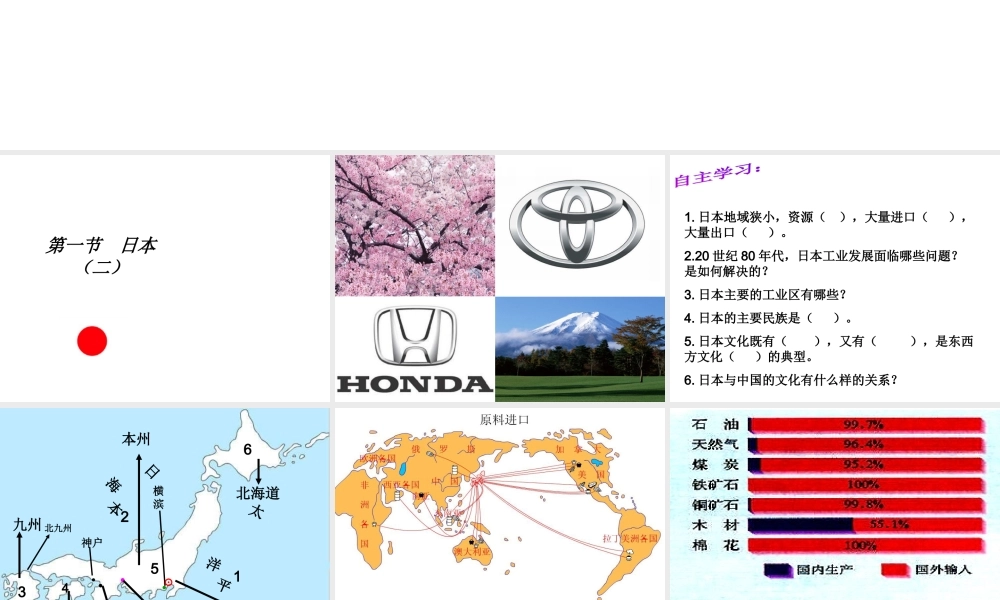Select question 5 about 日本文化既有
This screenshot has width=1000, height=600.
click(828, 349)
